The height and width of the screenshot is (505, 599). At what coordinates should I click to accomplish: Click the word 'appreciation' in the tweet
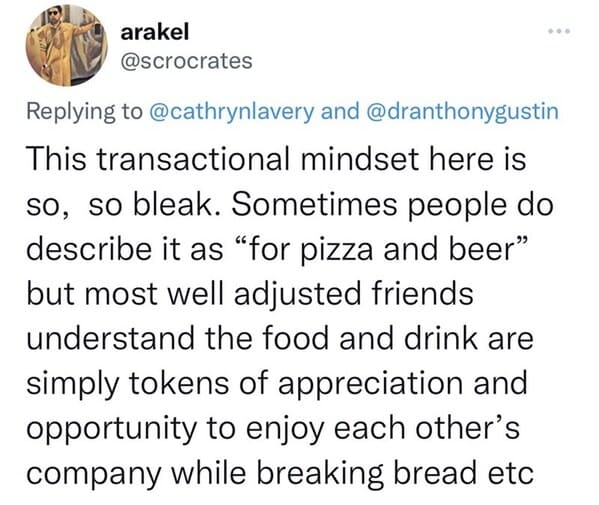[371, 384]
